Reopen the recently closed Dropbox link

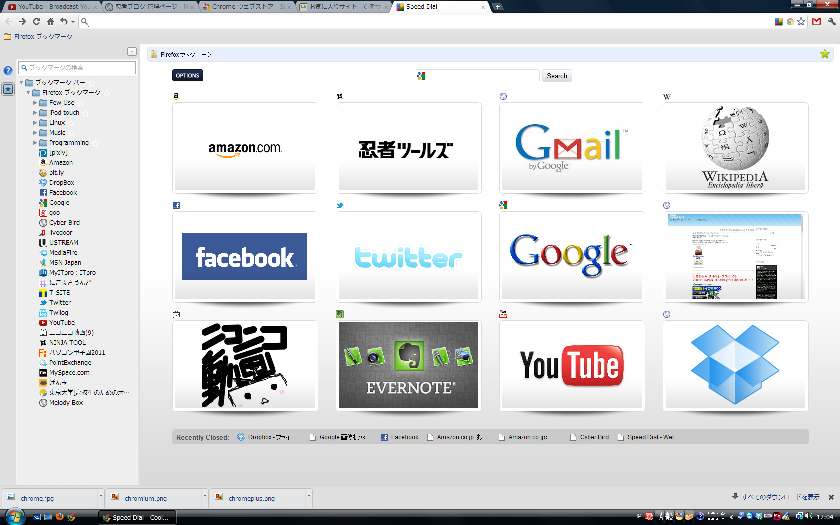click(x=264, y=437)
